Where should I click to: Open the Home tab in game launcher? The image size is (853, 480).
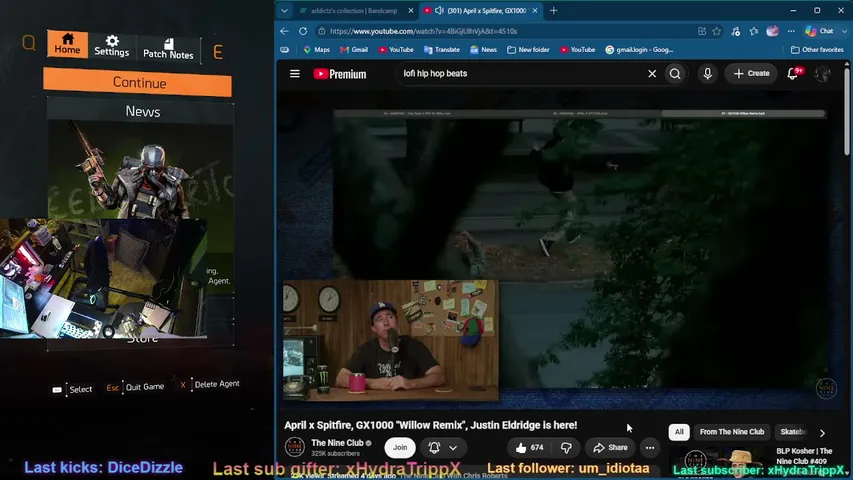(x=67, y=44)
